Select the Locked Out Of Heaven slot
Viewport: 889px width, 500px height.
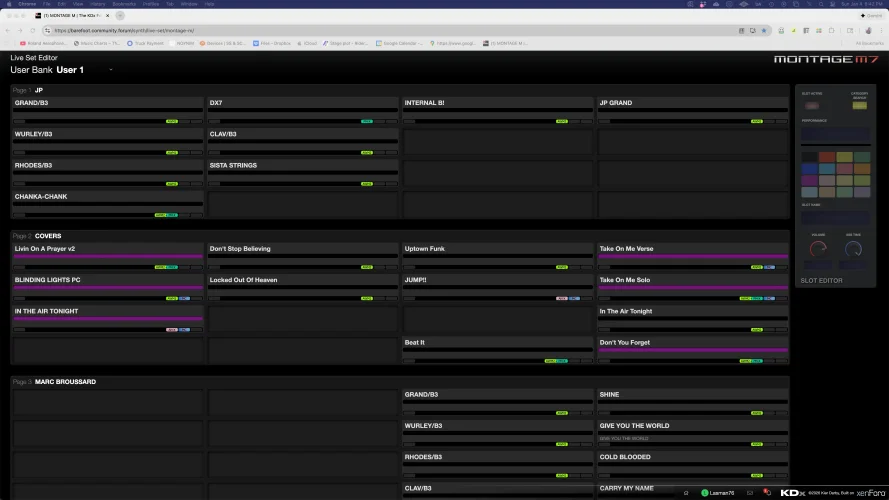(x=303, y=288)
